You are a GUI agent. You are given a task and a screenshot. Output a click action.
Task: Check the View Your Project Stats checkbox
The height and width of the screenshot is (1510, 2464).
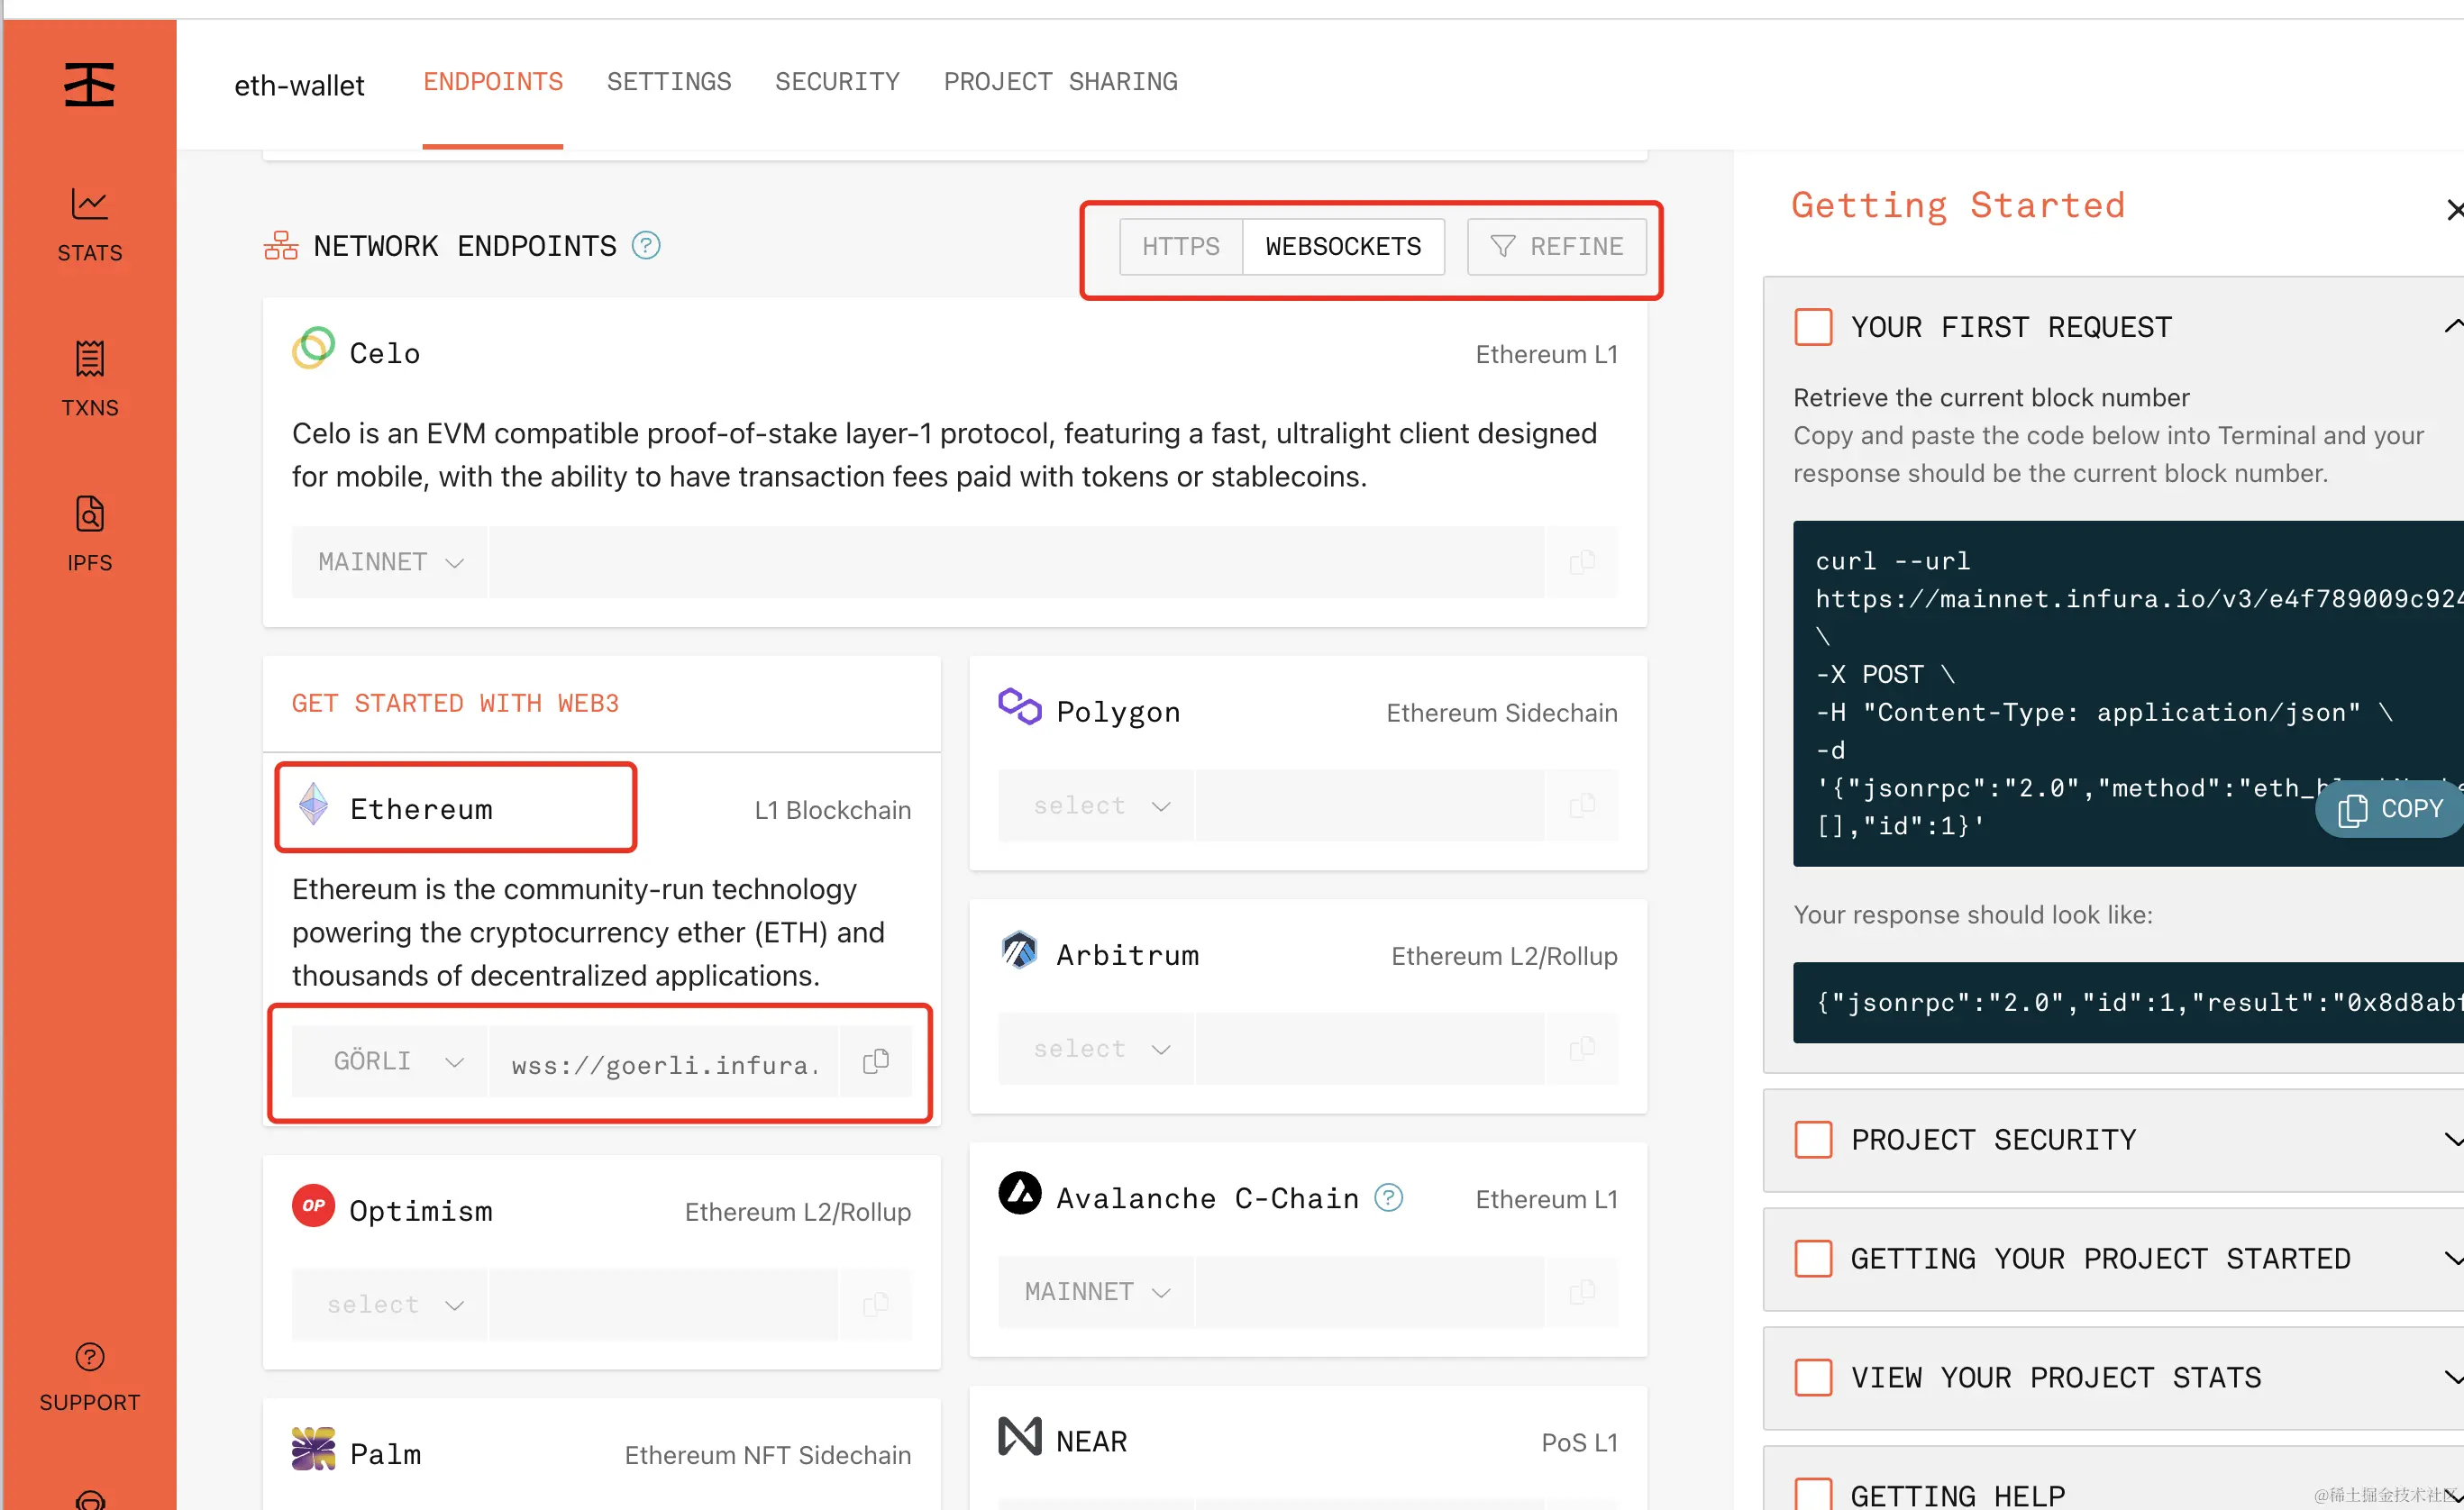[1812, 1377]
